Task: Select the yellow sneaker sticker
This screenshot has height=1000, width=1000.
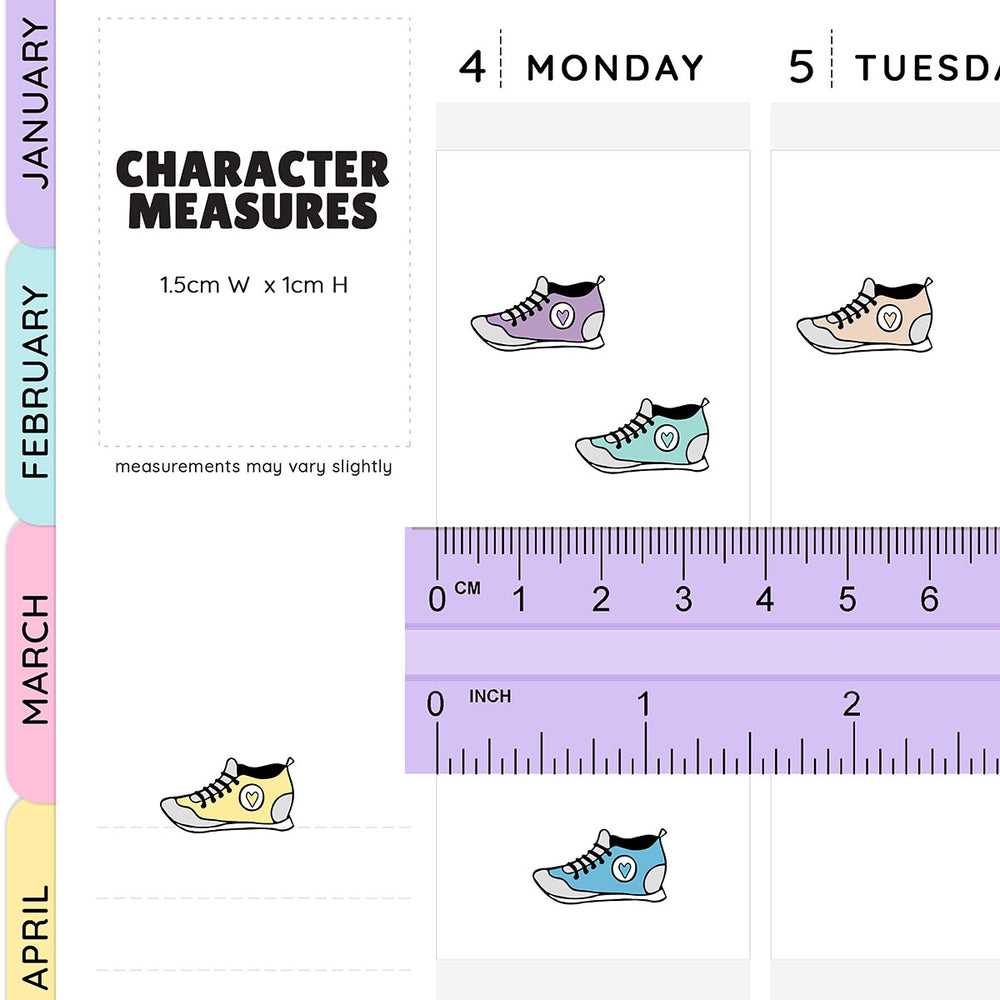Action: coord(229,796)
